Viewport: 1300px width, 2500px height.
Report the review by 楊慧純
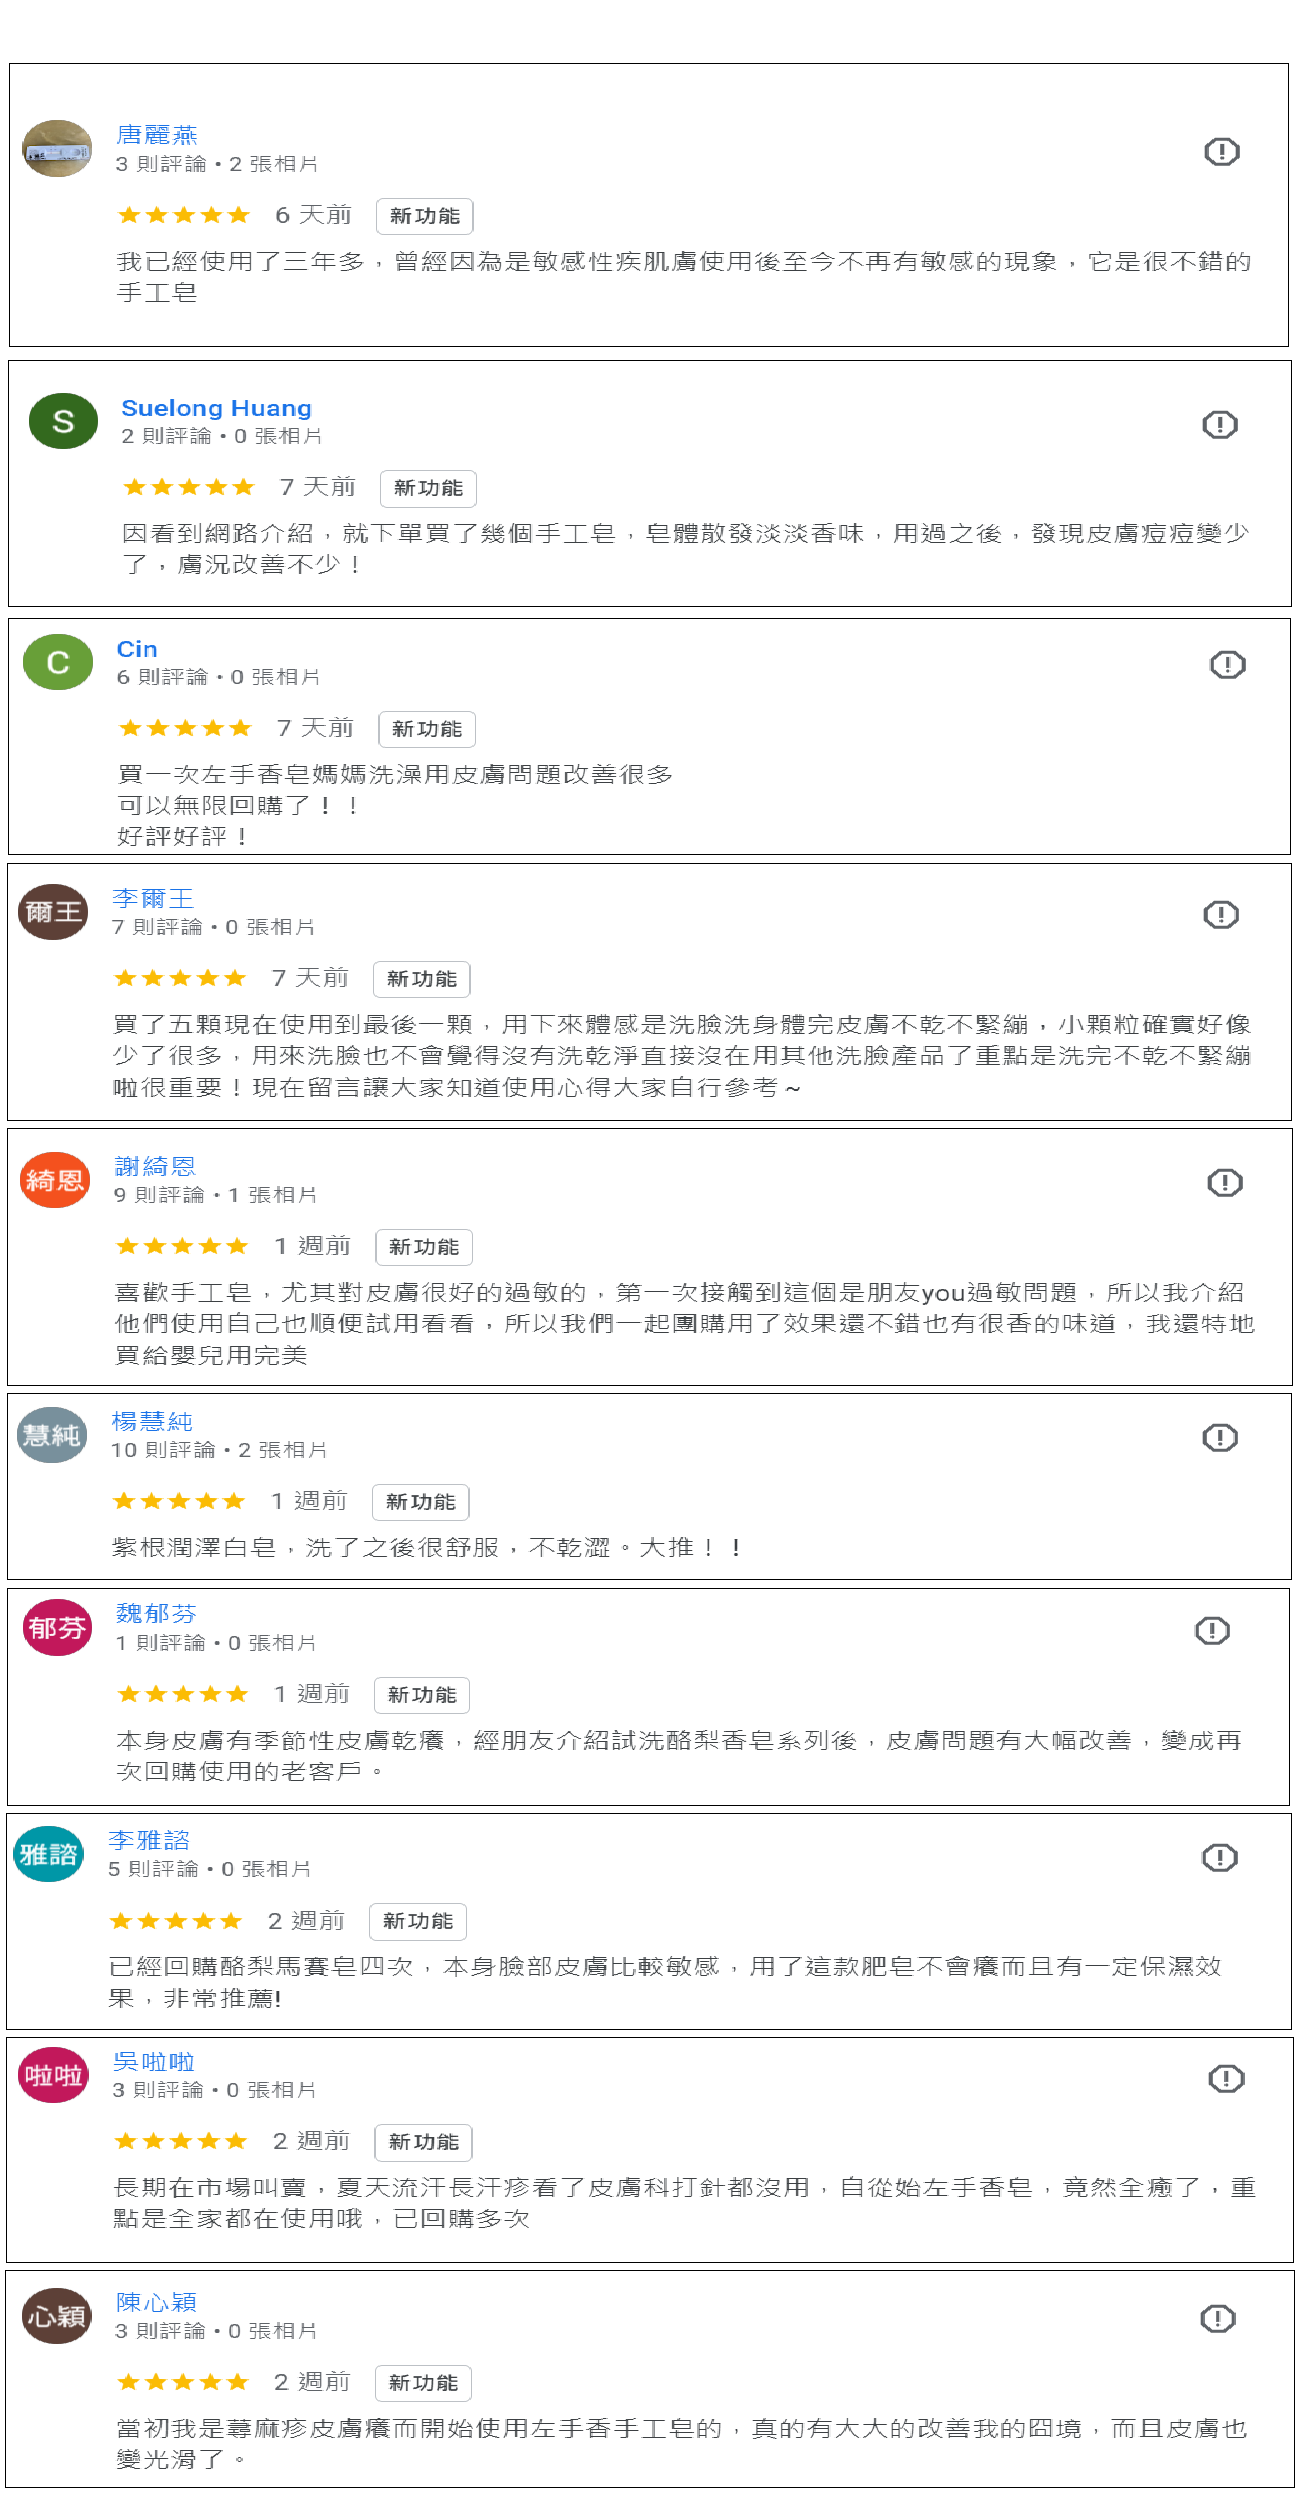tap(1219, 1438)
